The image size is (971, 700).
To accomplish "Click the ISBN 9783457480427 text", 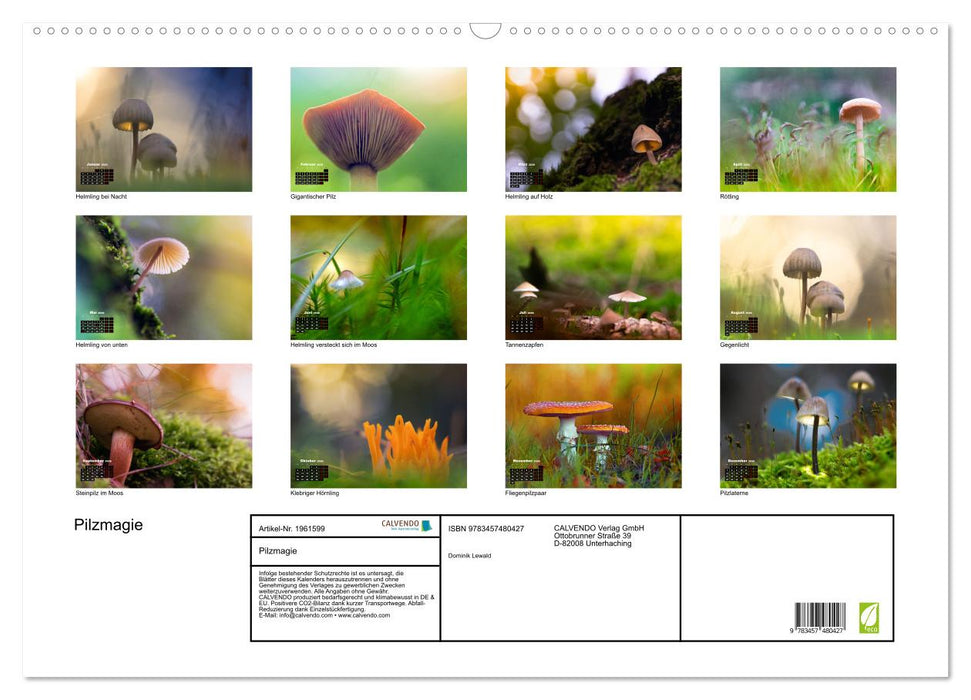I will [x=486, y=528].
